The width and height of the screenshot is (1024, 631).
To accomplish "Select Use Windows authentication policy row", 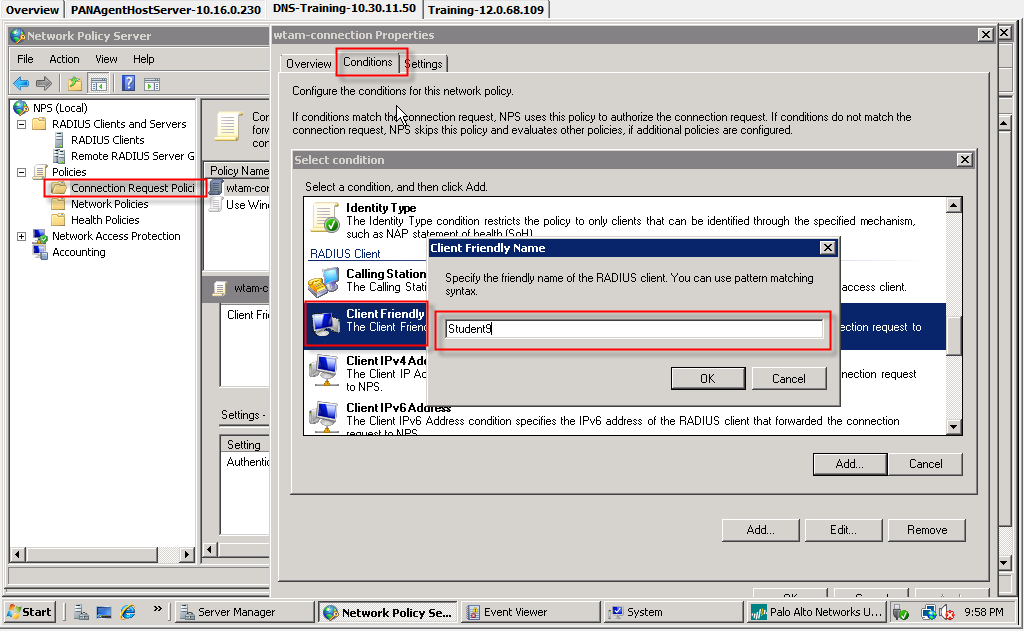I will click(x=240, y=205).
